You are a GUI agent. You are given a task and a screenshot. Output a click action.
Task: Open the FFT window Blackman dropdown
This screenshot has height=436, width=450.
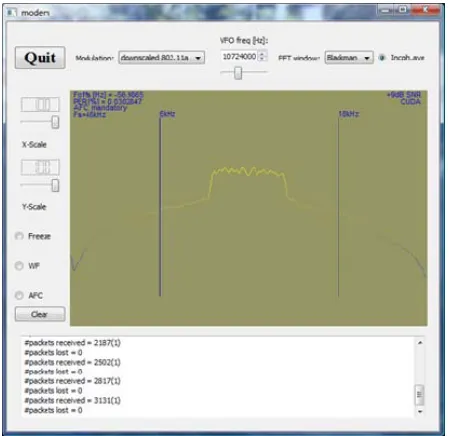point(349,58)
